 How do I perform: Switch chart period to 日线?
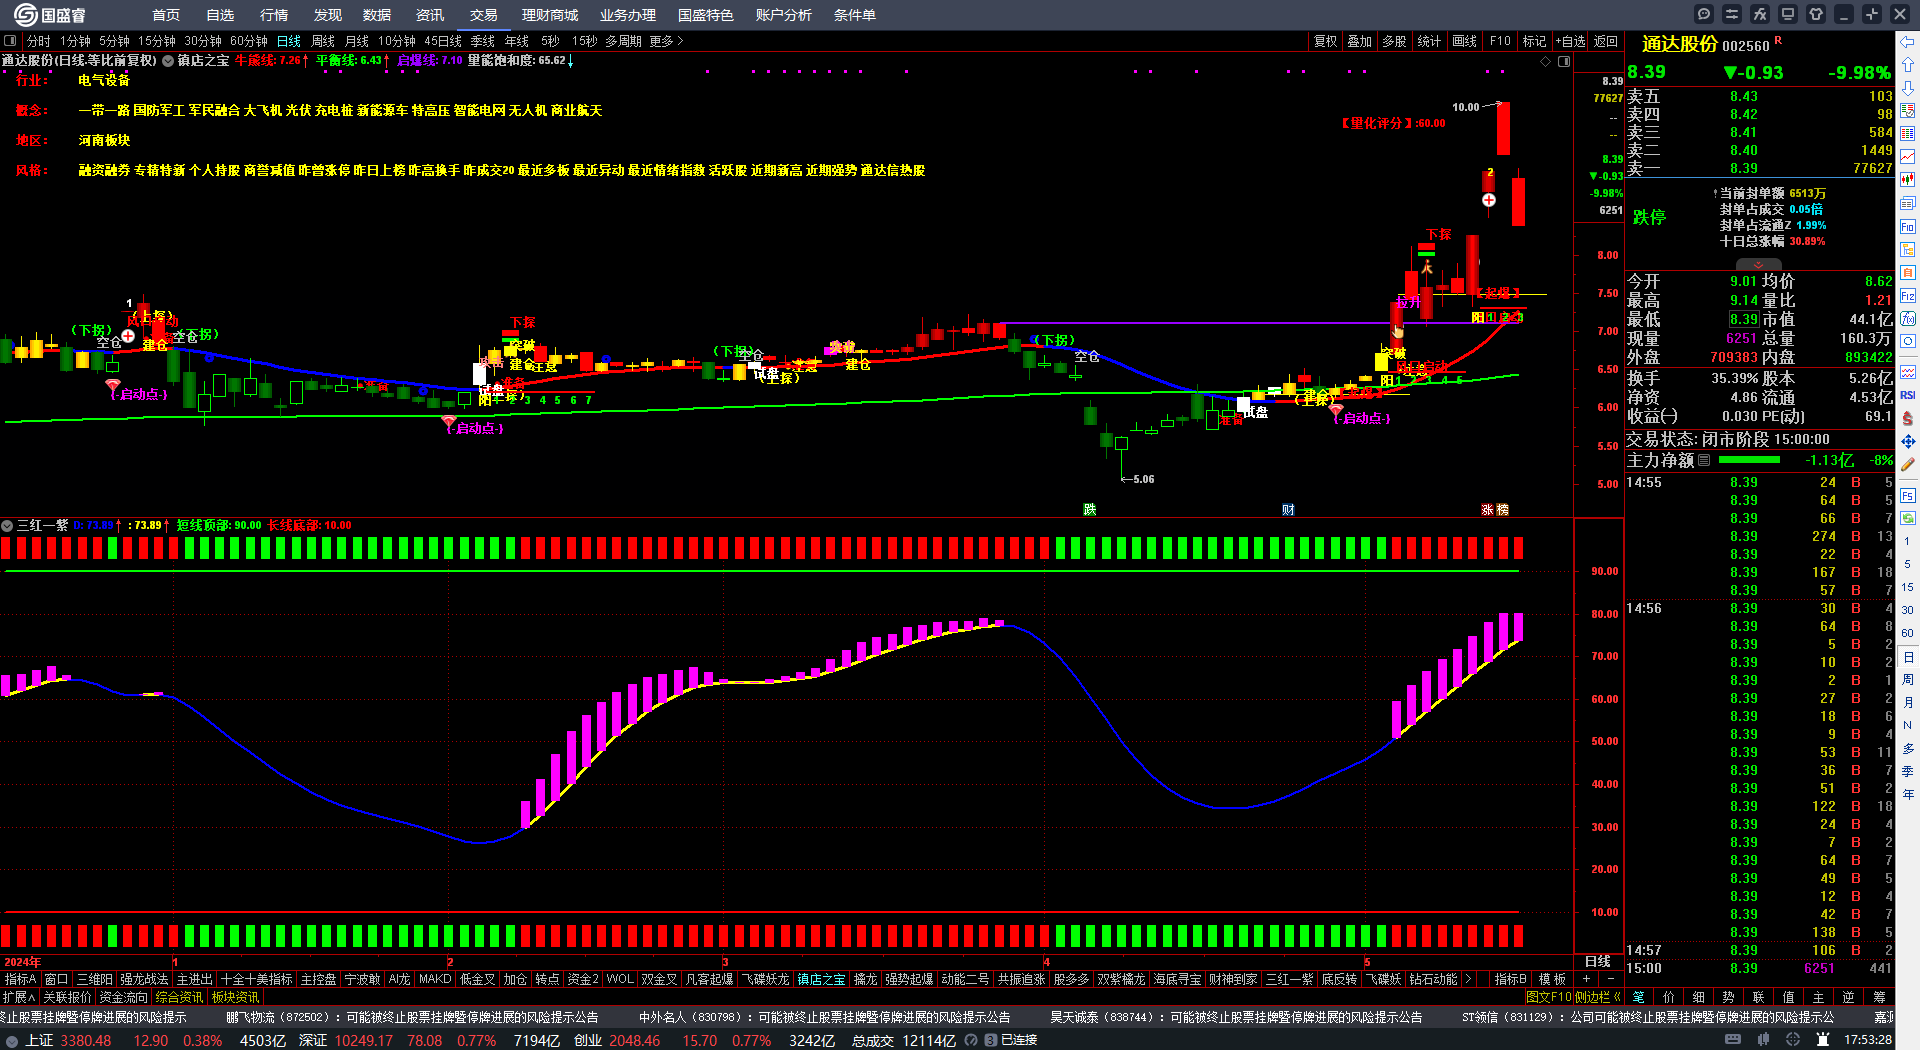(x=289, y=41)
